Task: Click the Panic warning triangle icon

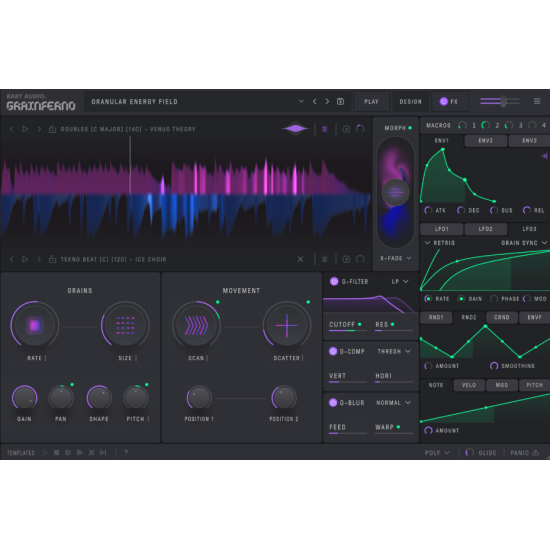Action: 535,452
